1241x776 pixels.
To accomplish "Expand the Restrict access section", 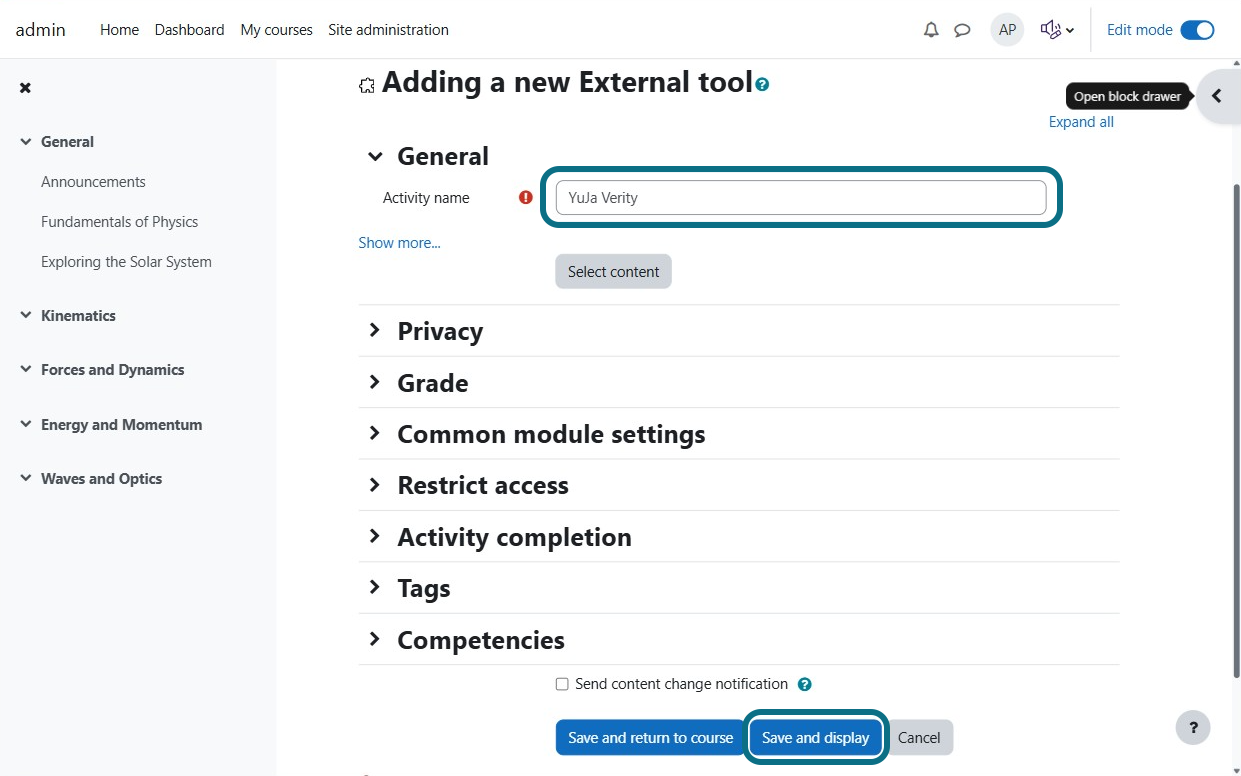I will (x=375, y=484).
